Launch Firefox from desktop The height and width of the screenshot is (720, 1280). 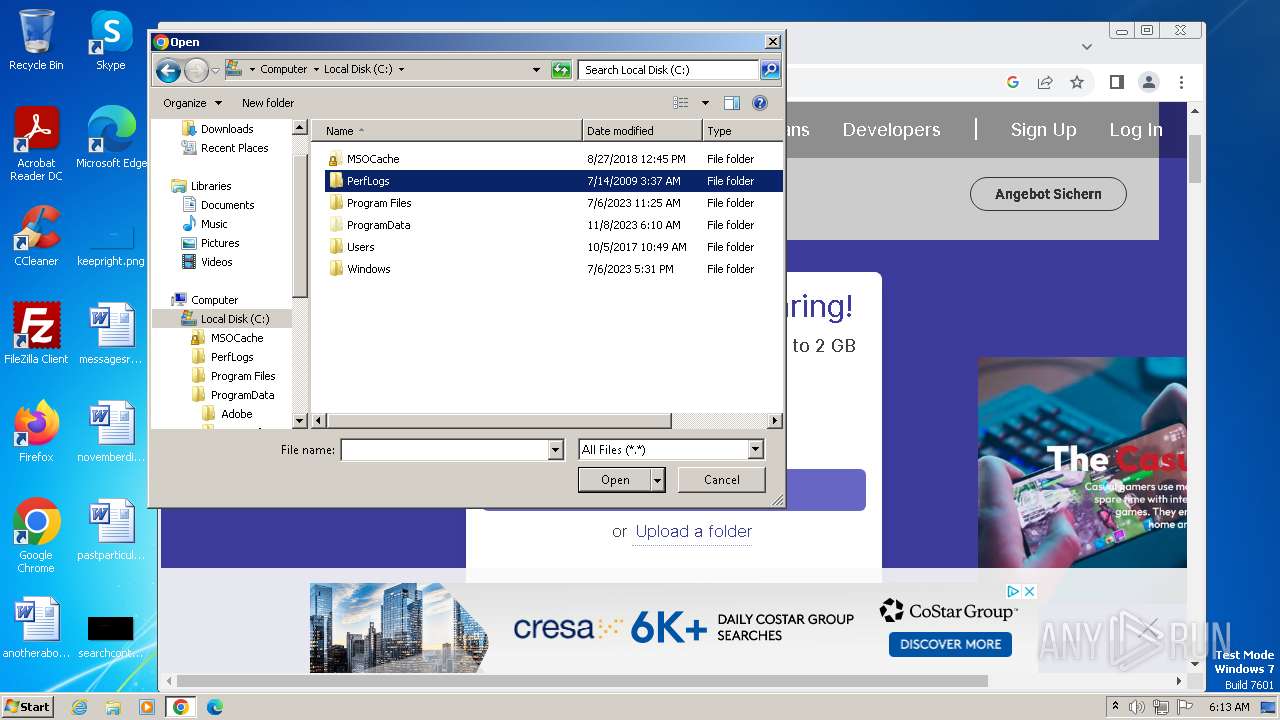coord(36,432)
